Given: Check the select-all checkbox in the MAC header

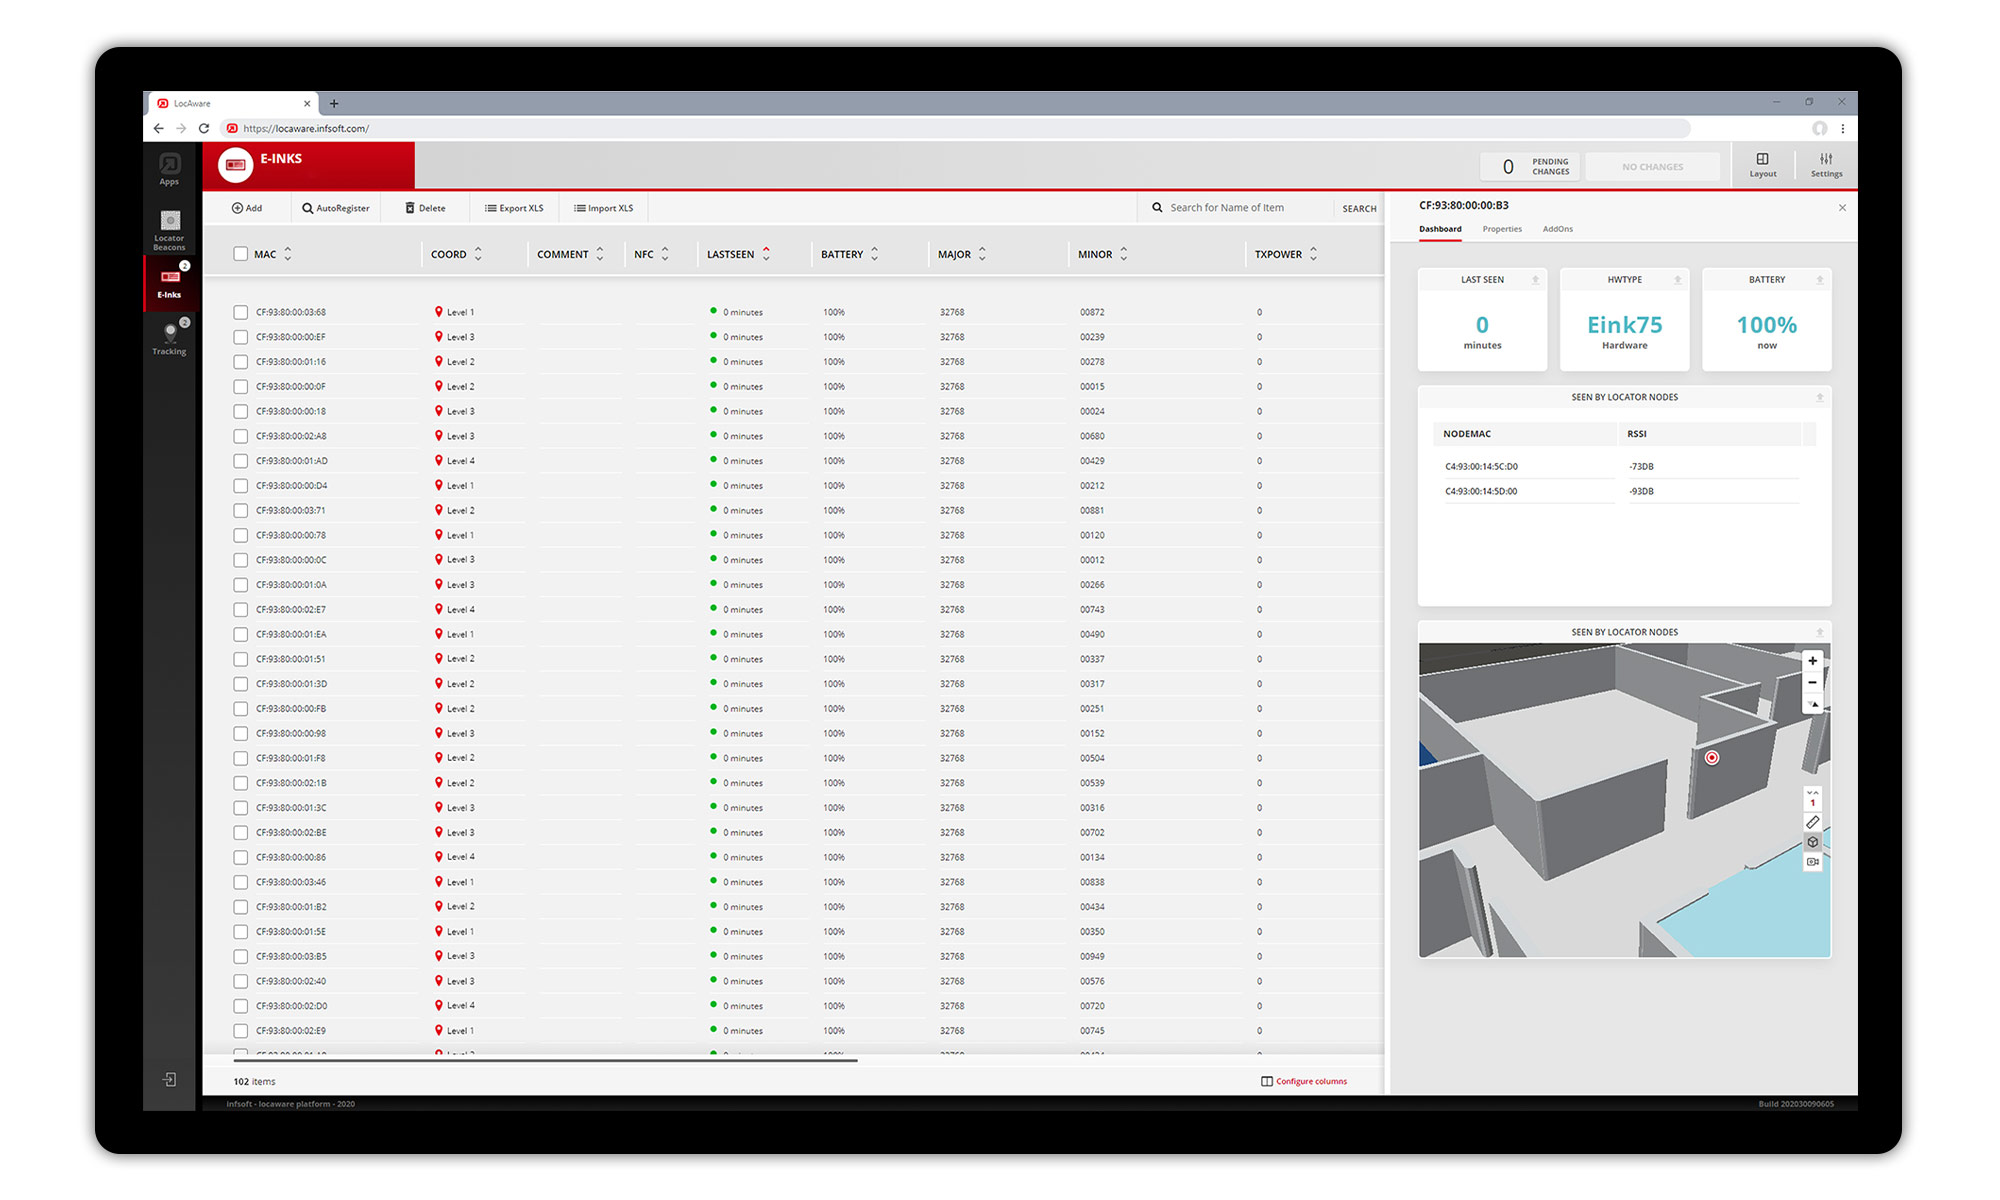Looking at the screenshot, I should point(240,254).
